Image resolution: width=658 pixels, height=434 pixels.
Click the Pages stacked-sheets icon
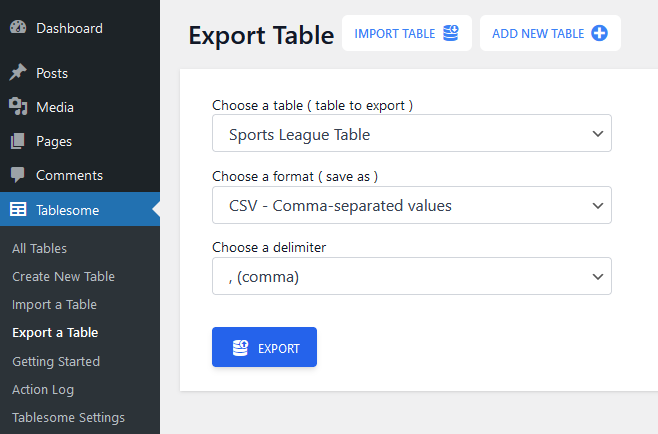click(18, 141)
